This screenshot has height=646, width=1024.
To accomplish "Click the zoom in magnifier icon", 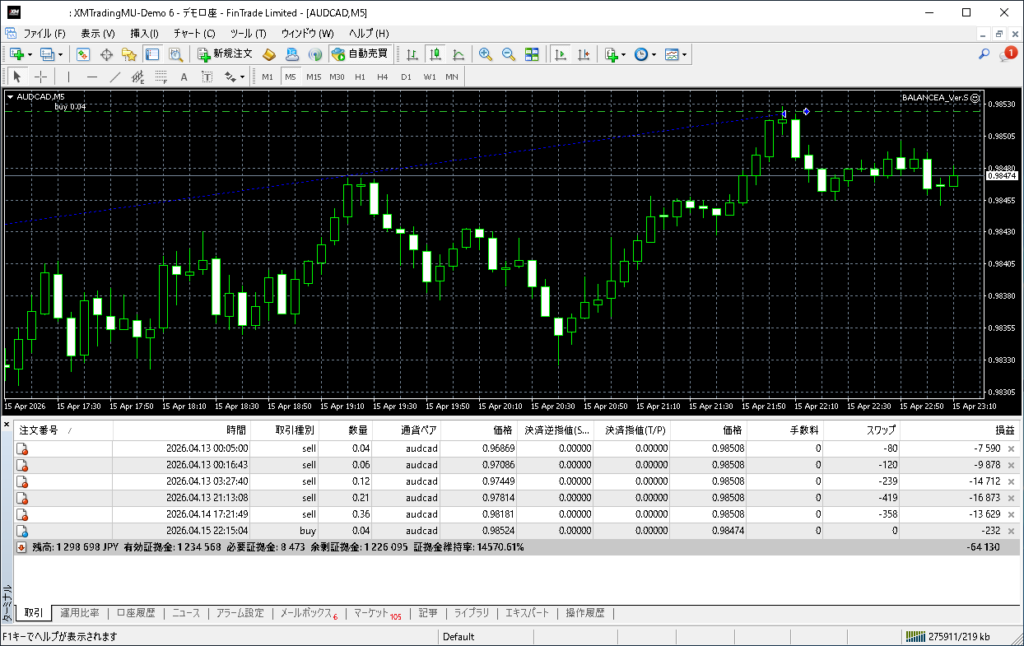I will point(485,54).
